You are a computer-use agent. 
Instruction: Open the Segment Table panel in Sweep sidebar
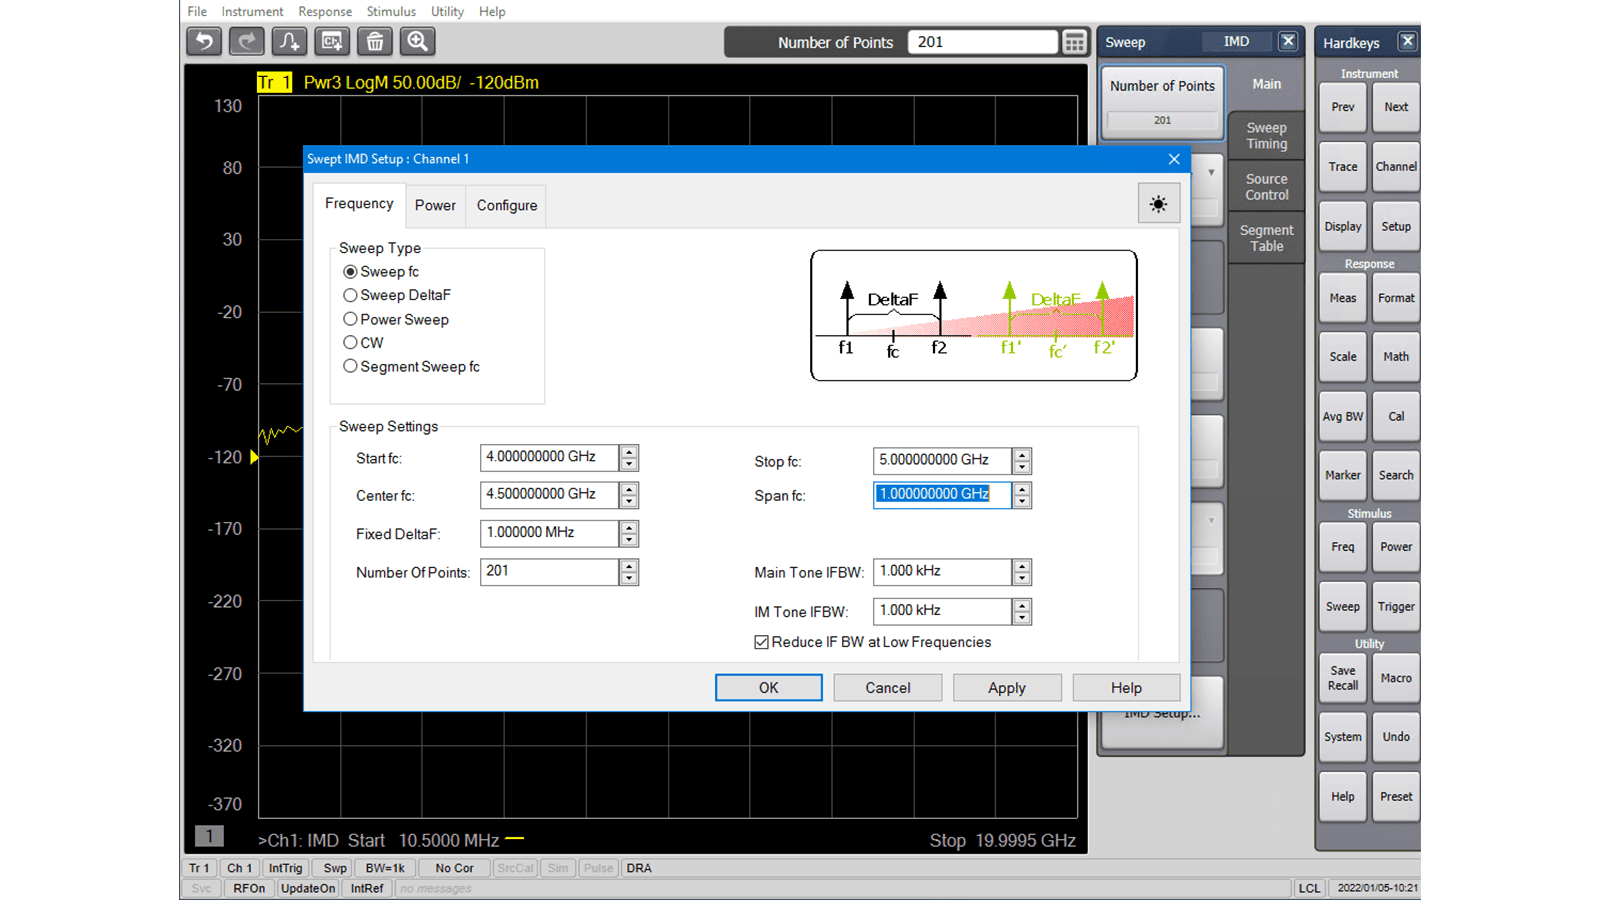tap(1265, 237)
